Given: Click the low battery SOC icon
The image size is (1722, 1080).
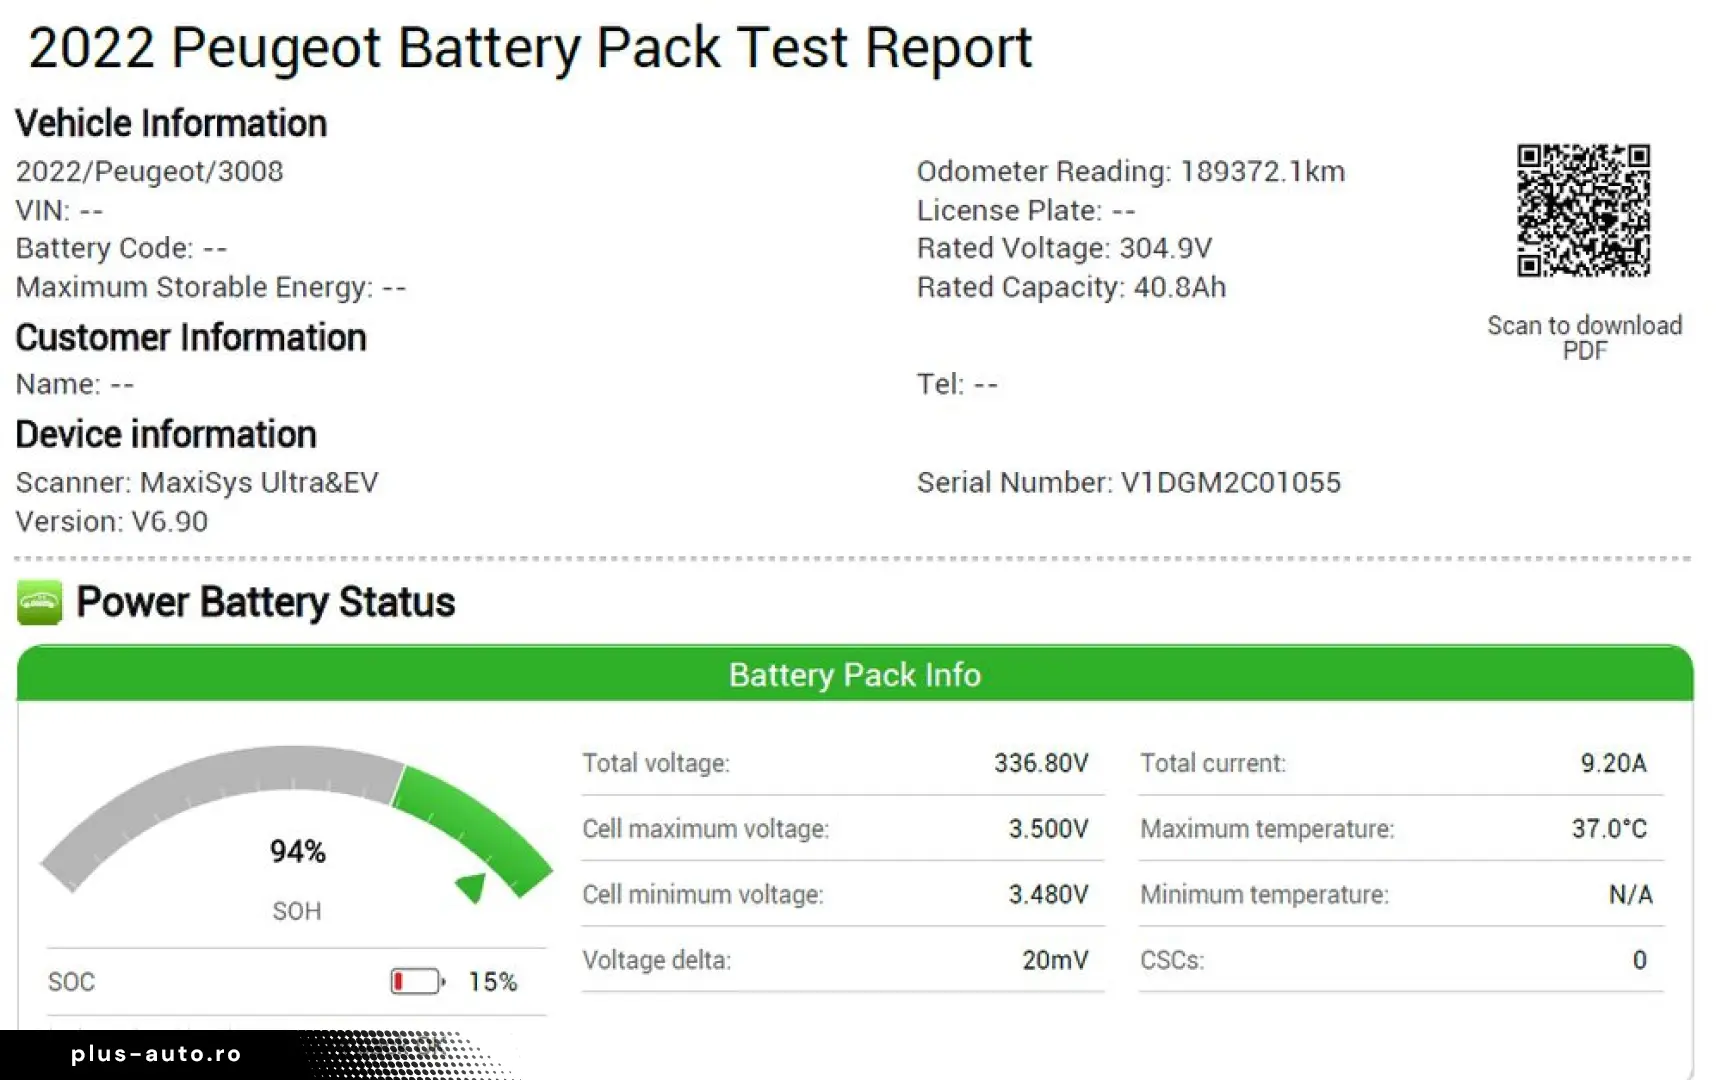Looking at the screenshot, I should (x=418, y=981).
